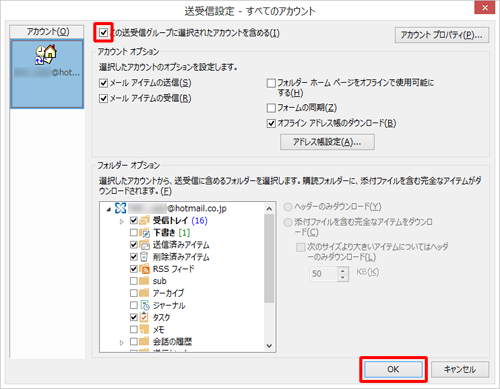Check the 下書き folder checkbox
500x389 pixels.
(134, 232)
